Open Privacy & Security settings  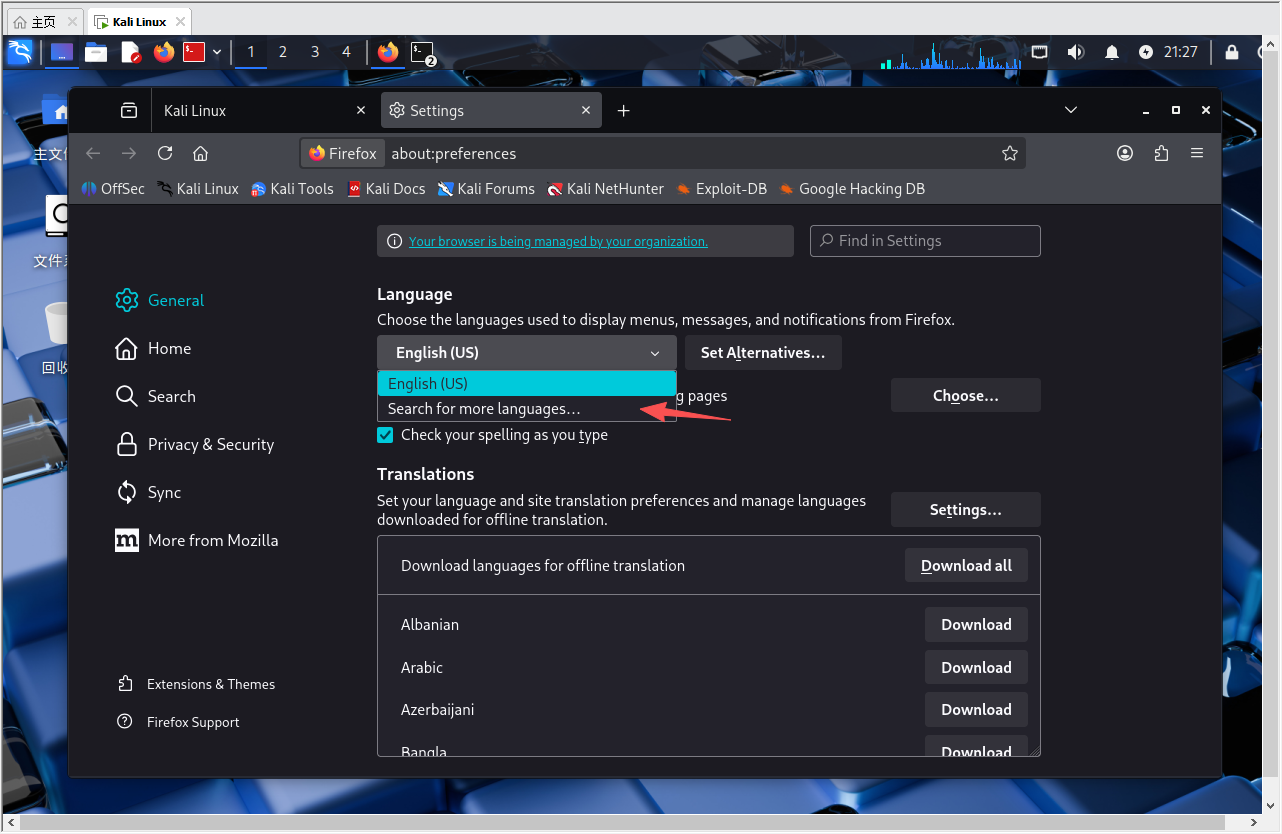point(195,444)
